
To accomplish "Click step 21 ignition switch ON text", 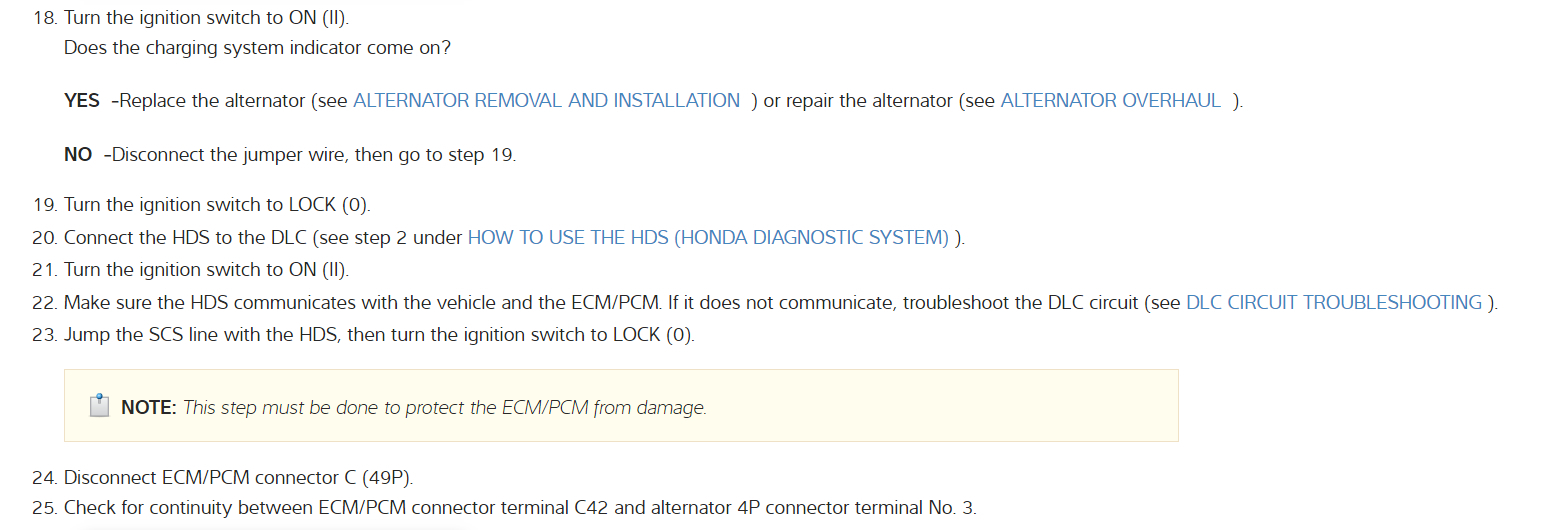I will coord(207,270).
